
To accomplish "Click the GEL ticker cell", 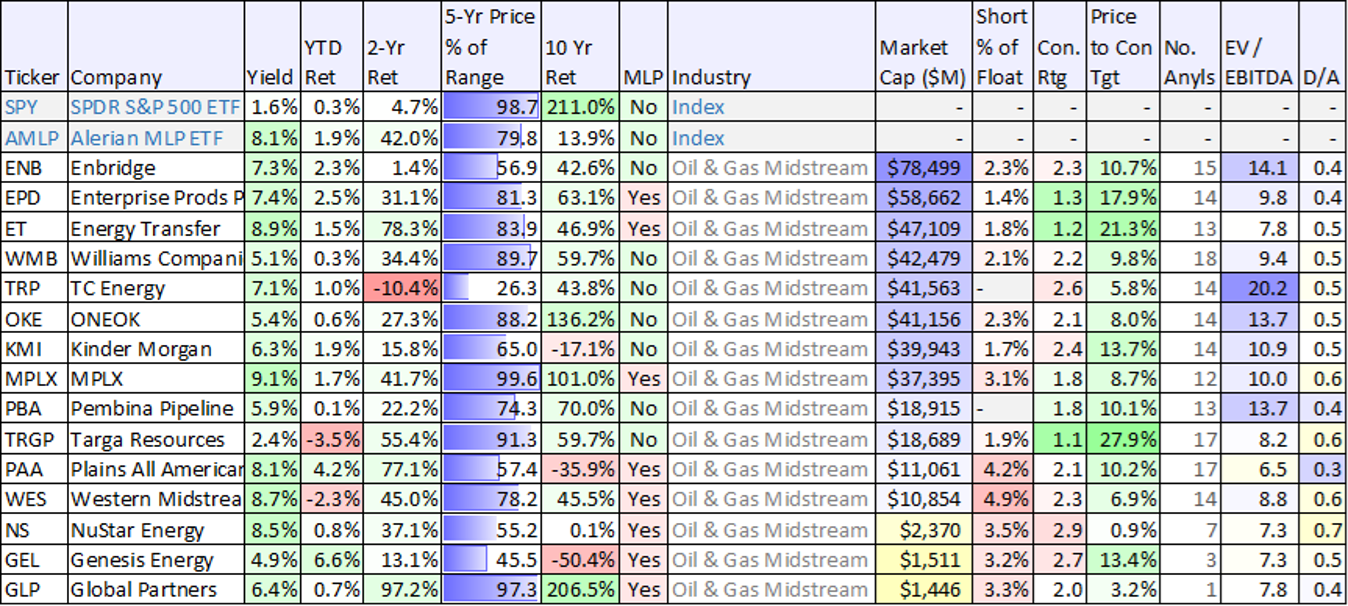I will (x=35, y=560).
